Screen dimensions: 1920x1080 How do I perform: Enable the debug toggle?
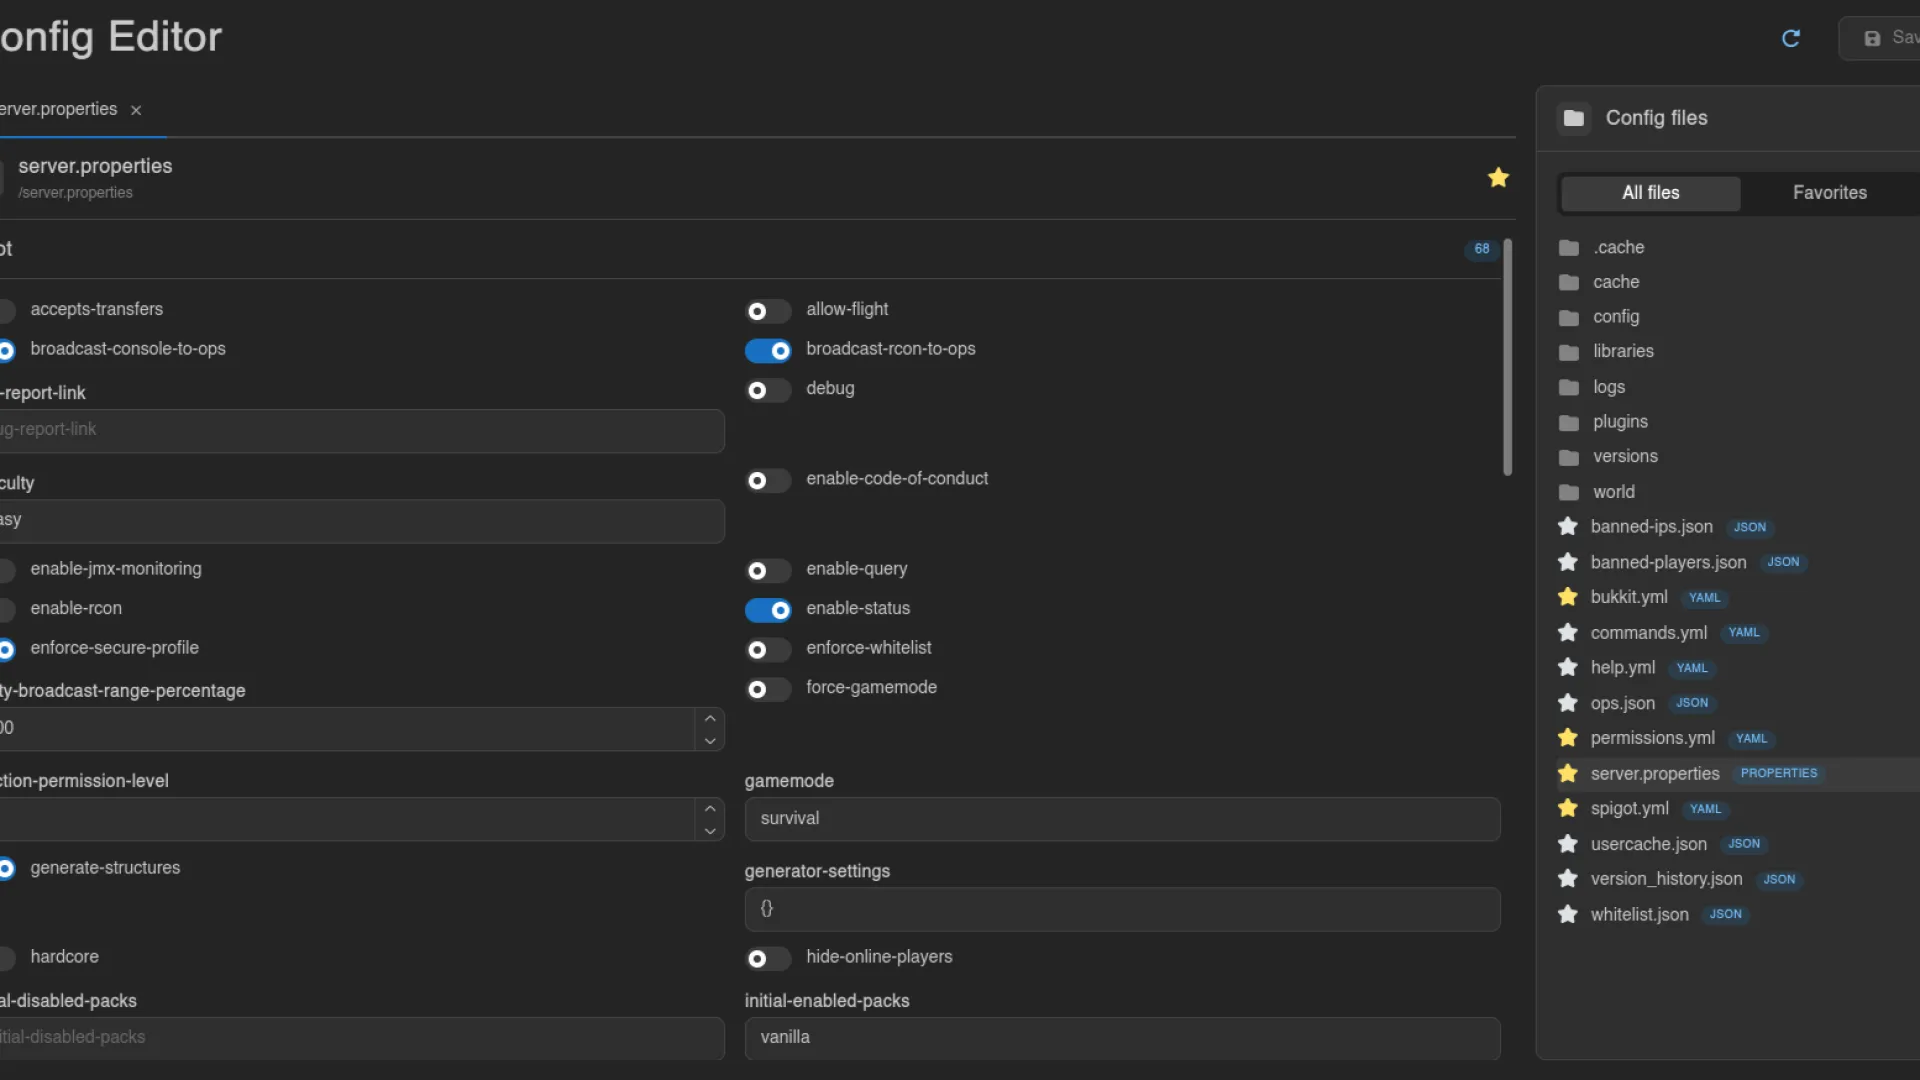pos(768,390)
